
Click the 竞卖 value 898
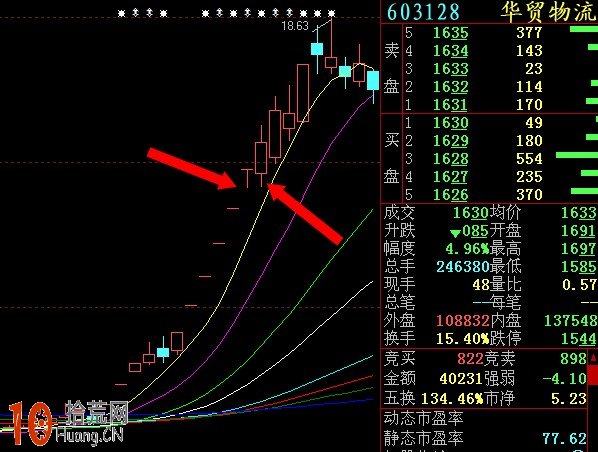pos(574,359)
